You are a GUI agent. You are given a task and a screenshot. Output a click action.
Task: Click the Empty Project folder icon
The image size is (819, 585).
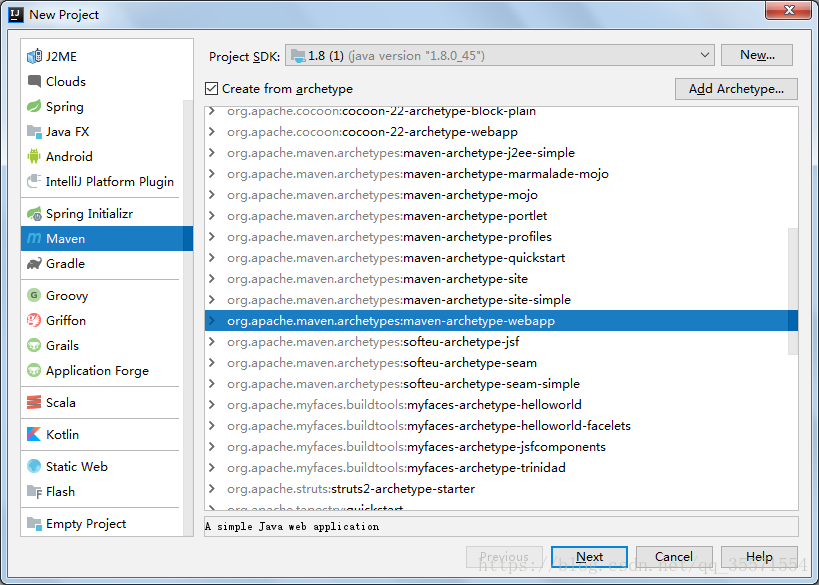34,523
